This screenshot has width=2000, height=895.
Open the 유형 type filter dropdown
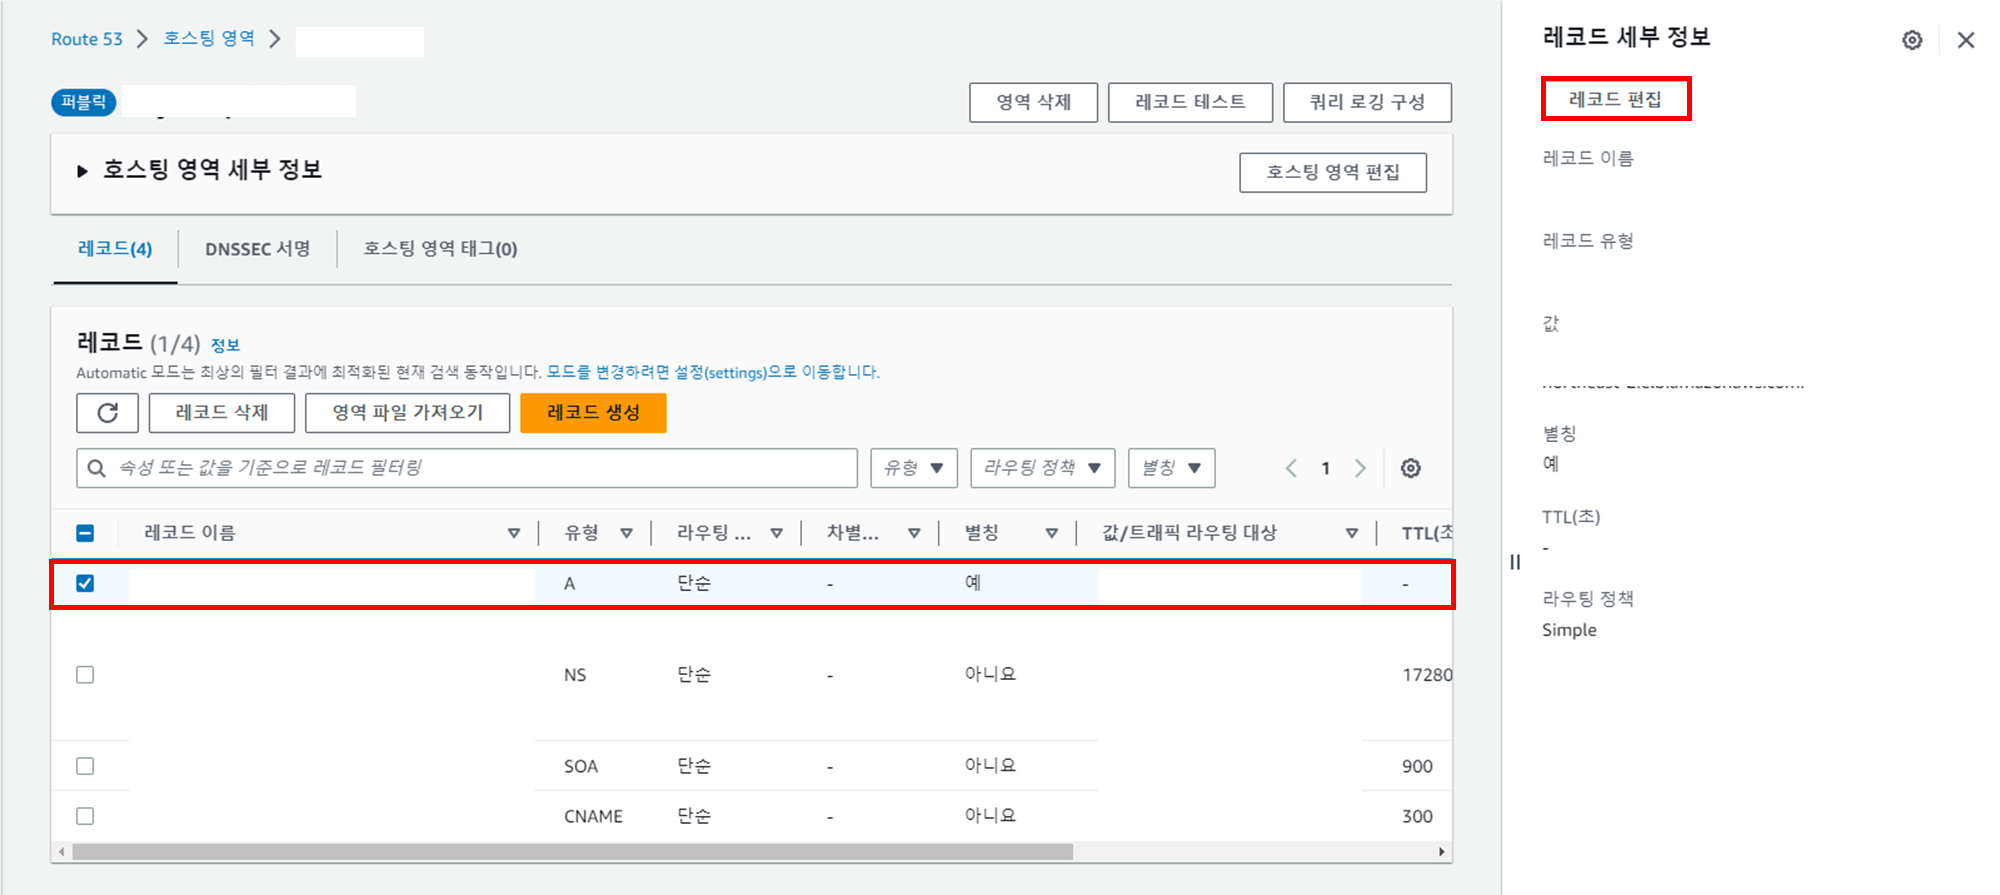pos(914,468)
